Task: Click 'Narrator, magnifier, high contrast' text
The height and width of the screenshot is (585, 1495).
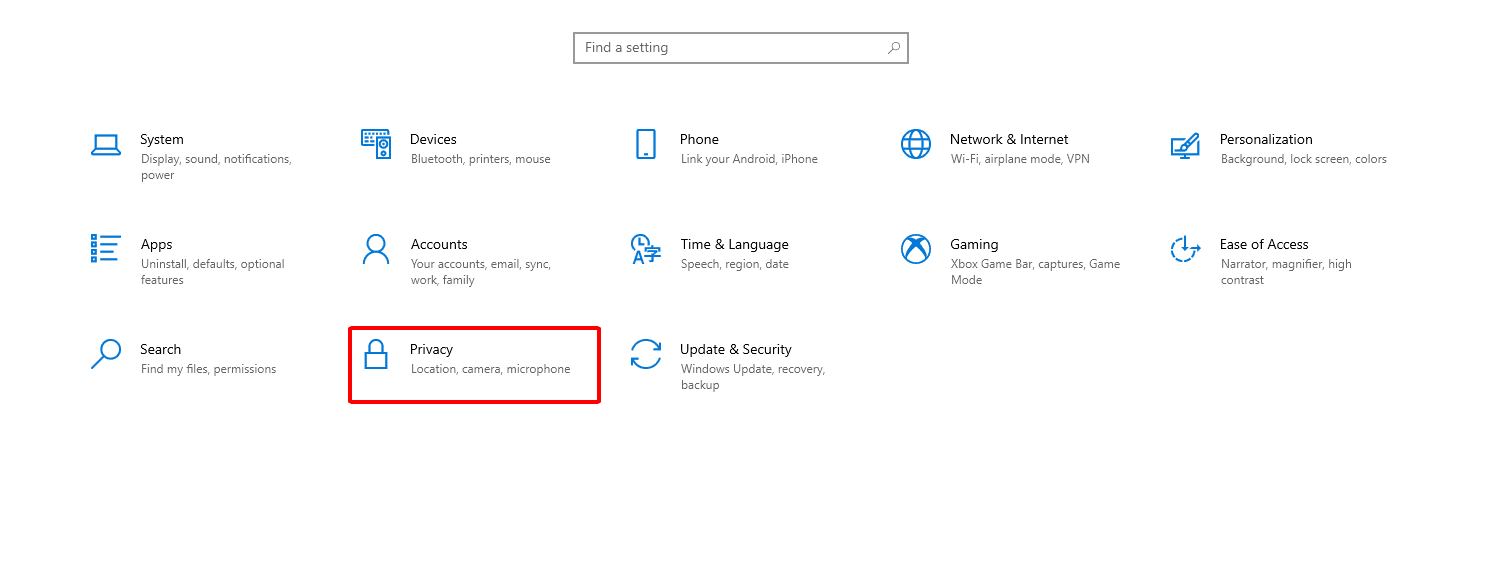Action: 1286,272
